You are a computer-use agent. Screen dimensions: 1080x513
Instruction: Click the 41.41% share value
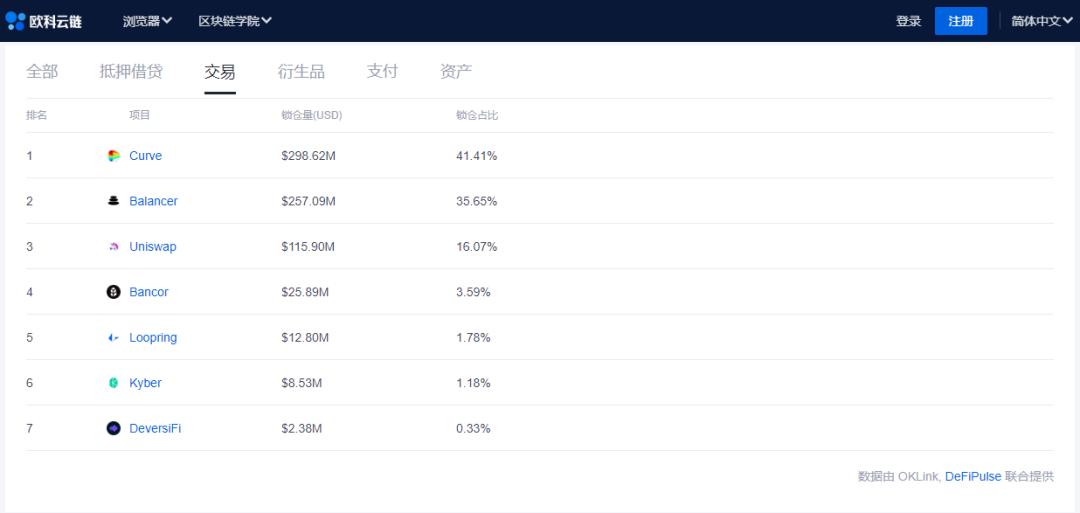(477, 156)
